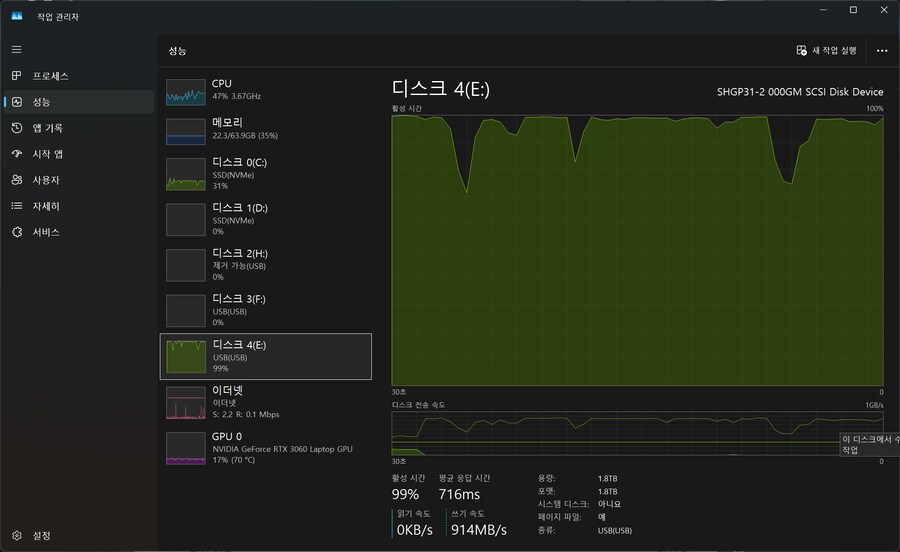The height and width of the screenshot is (552, 900).
Task: Click the 99% 활성 시간 value
Action: 405,494
